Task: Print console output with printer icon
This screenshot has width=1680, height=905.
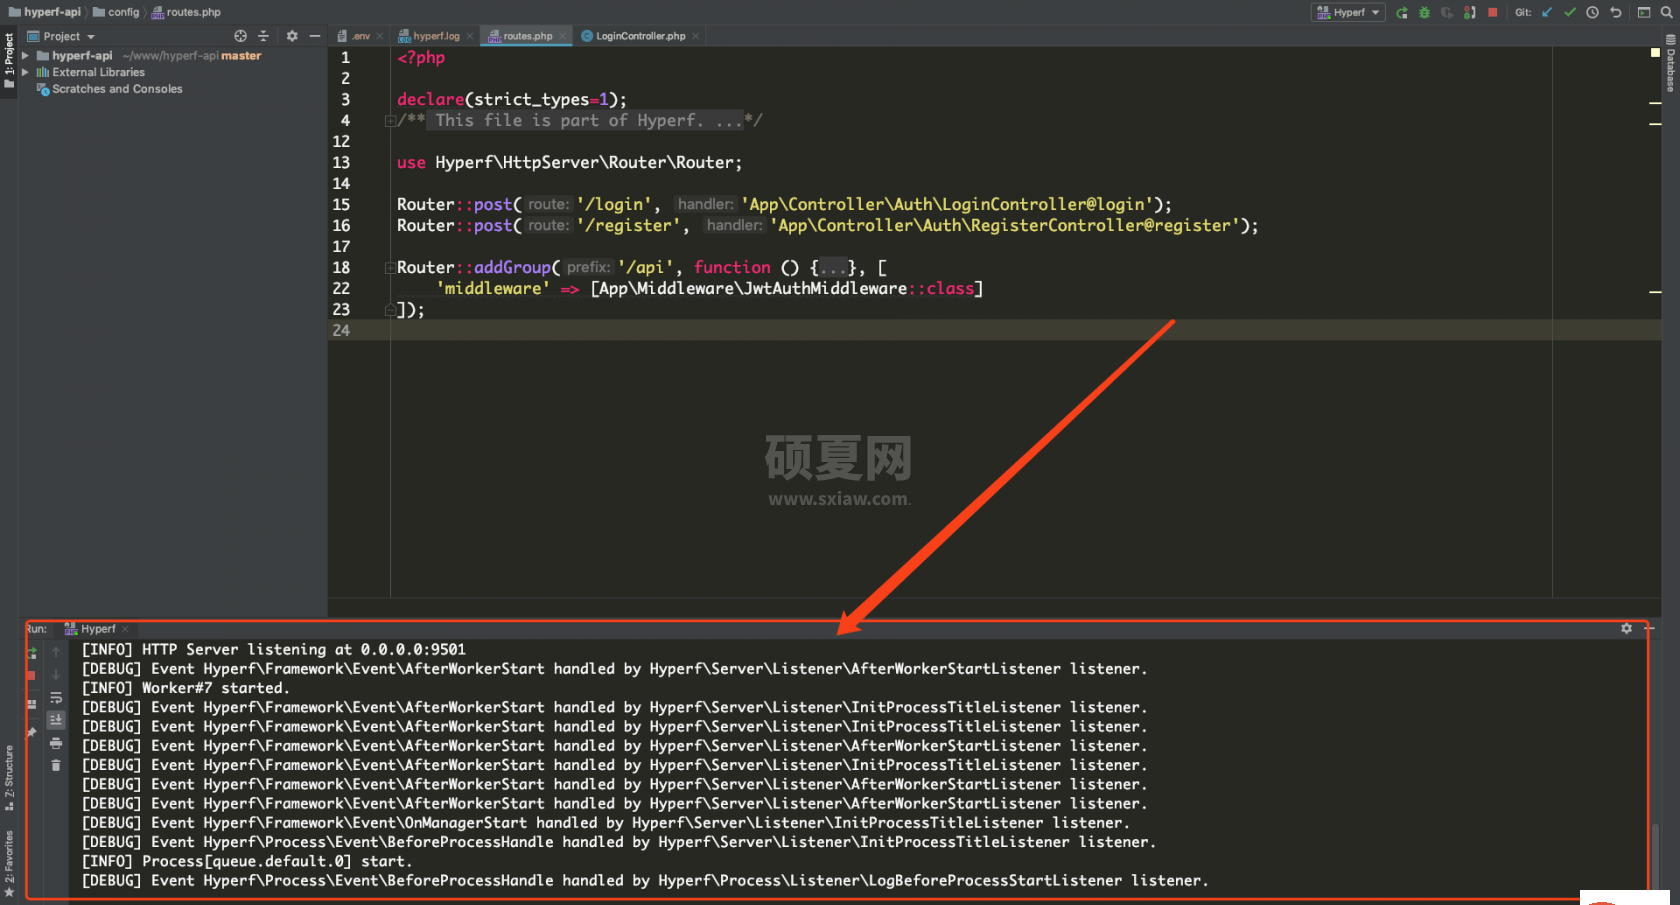Action: click(x=56, y=743)
